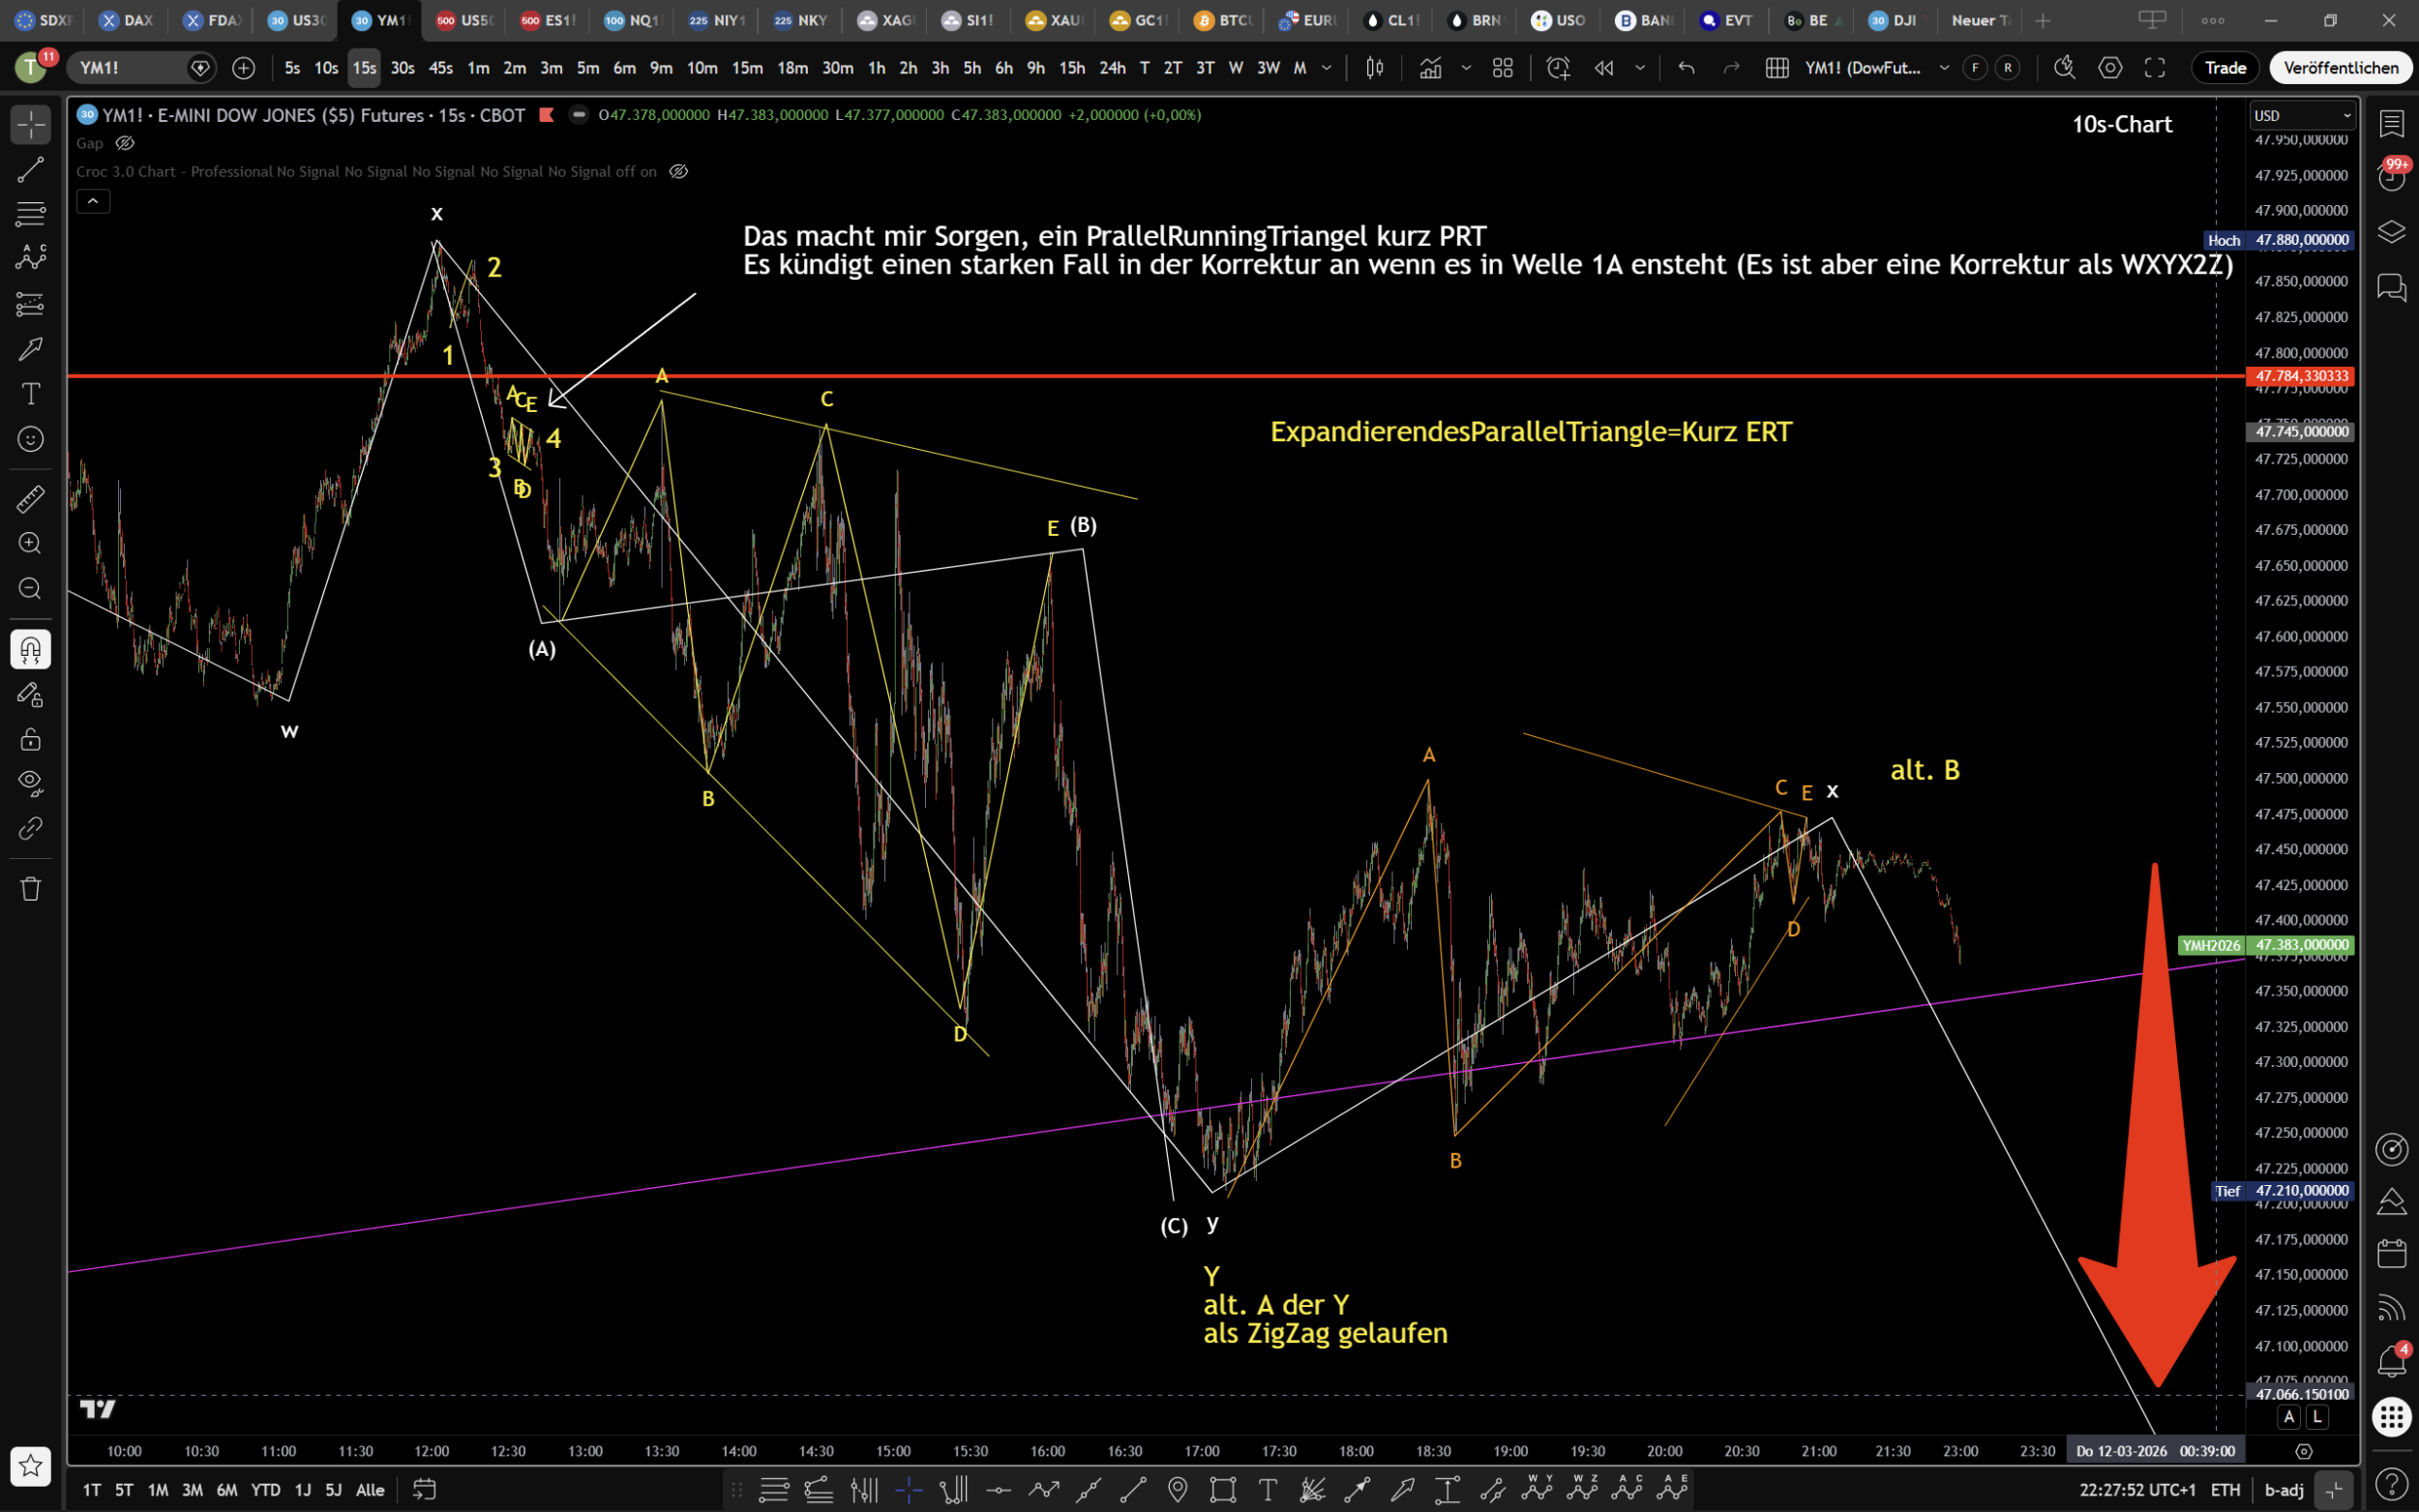The width and height of the screenshot is (2419, 1512).
Task: Expand the timeframe list chevron after M
Action: pos(1327,68)
